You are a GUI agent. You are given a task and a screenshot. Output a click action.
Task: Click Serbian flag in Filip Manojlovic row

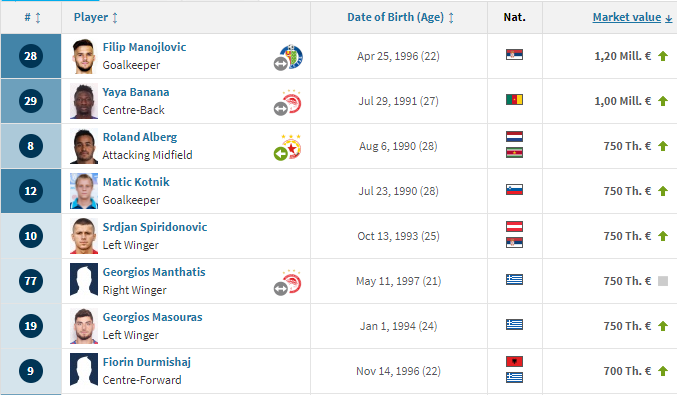click(514, 54)
